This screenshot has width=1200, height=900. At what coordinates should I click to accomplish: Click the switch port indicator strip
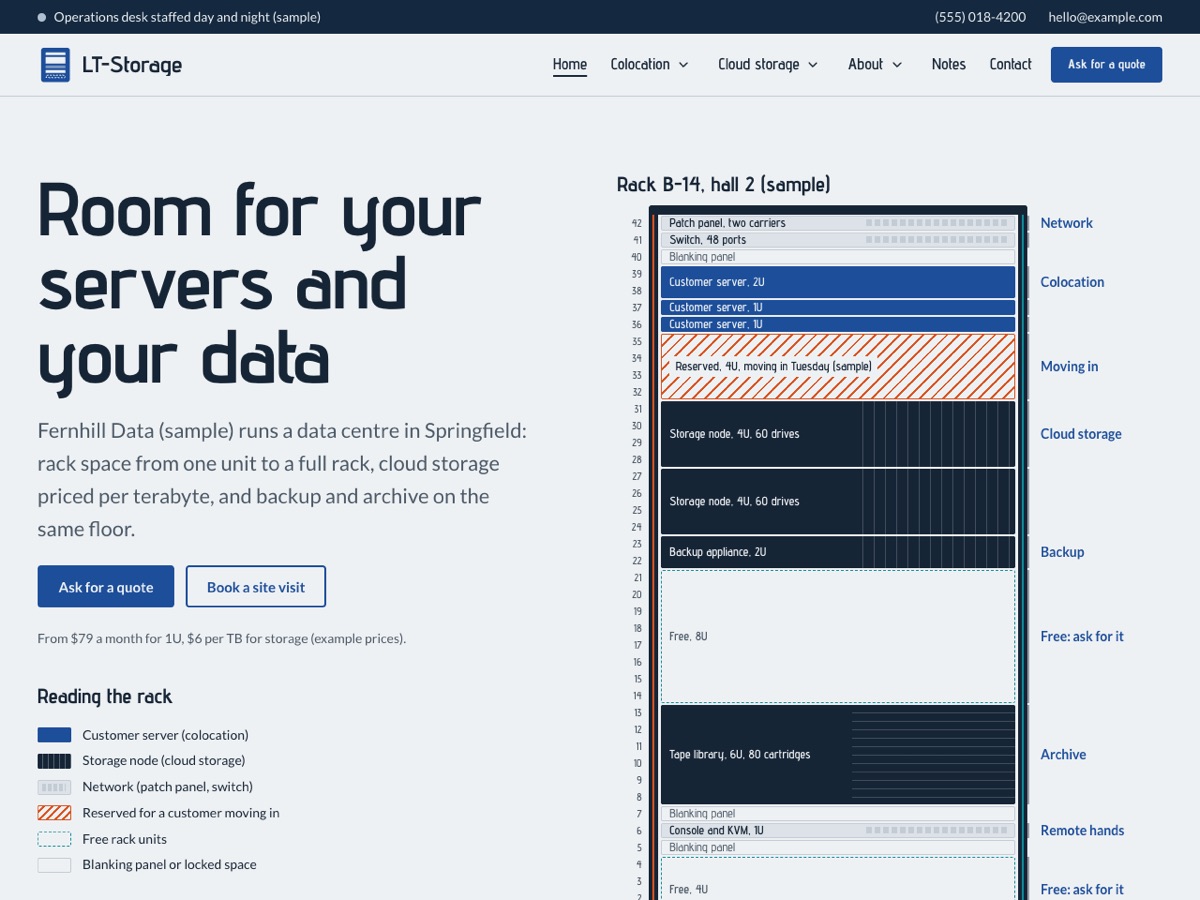pyautogui.click(x=936, y=240)
